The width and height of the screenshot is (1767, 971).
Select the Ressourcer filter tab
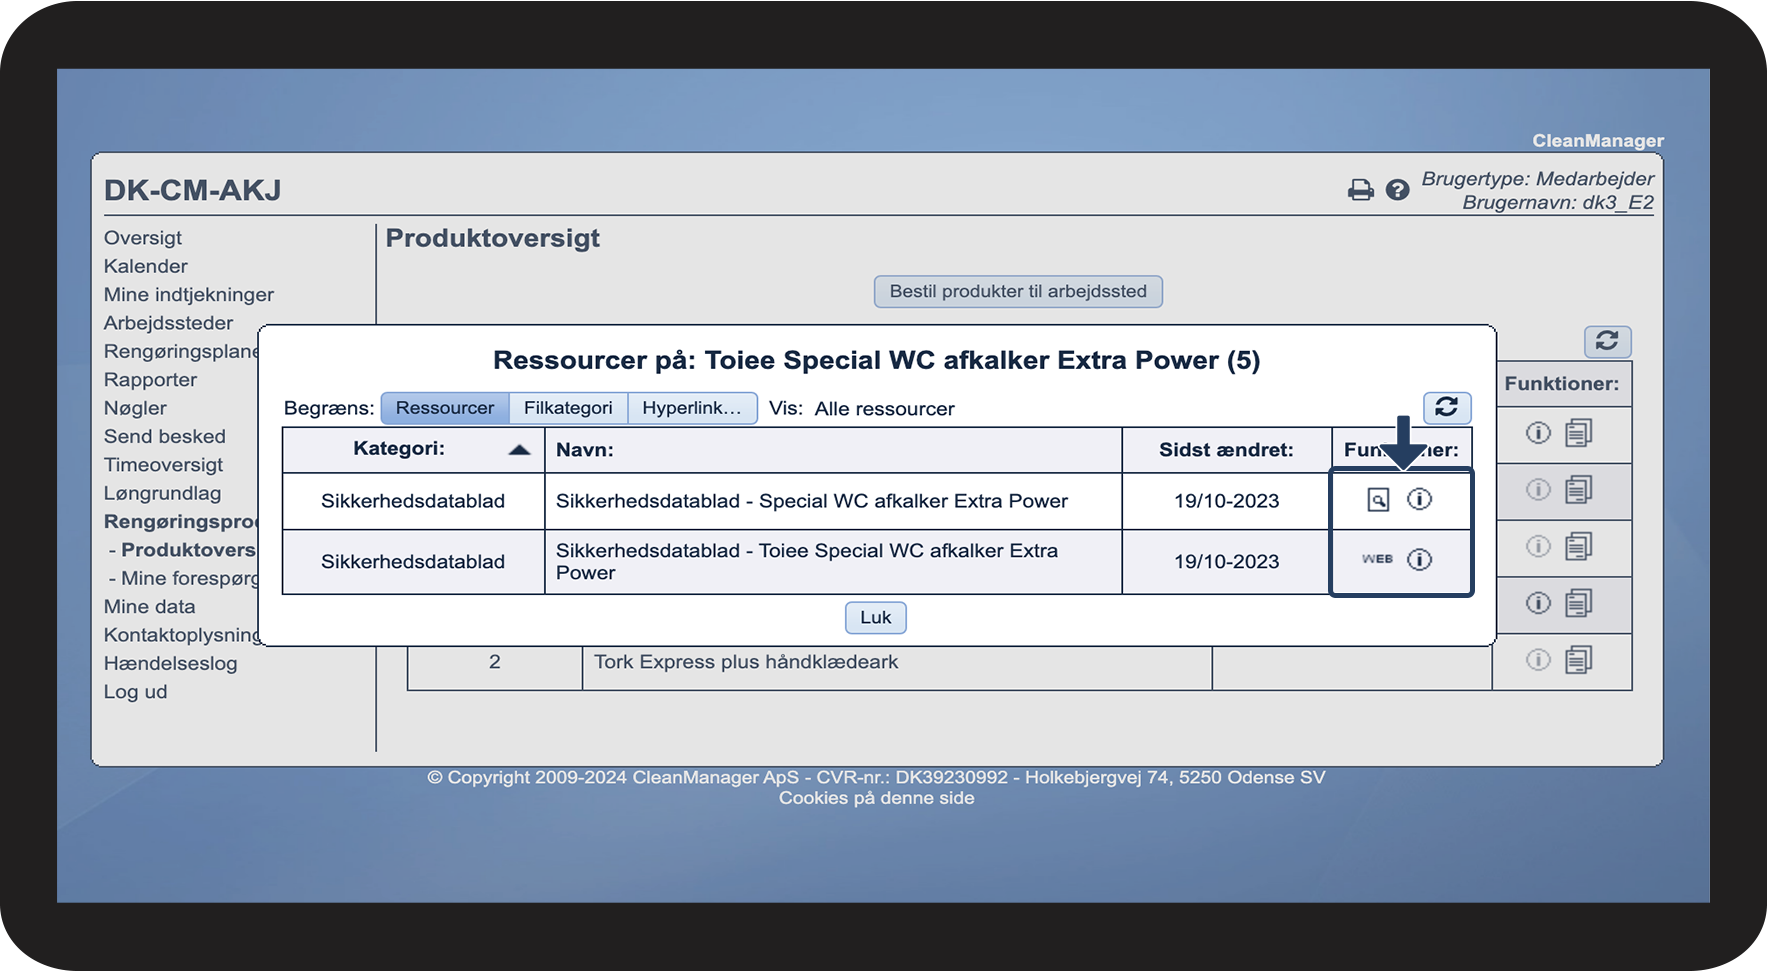click(x=445, y=408)
